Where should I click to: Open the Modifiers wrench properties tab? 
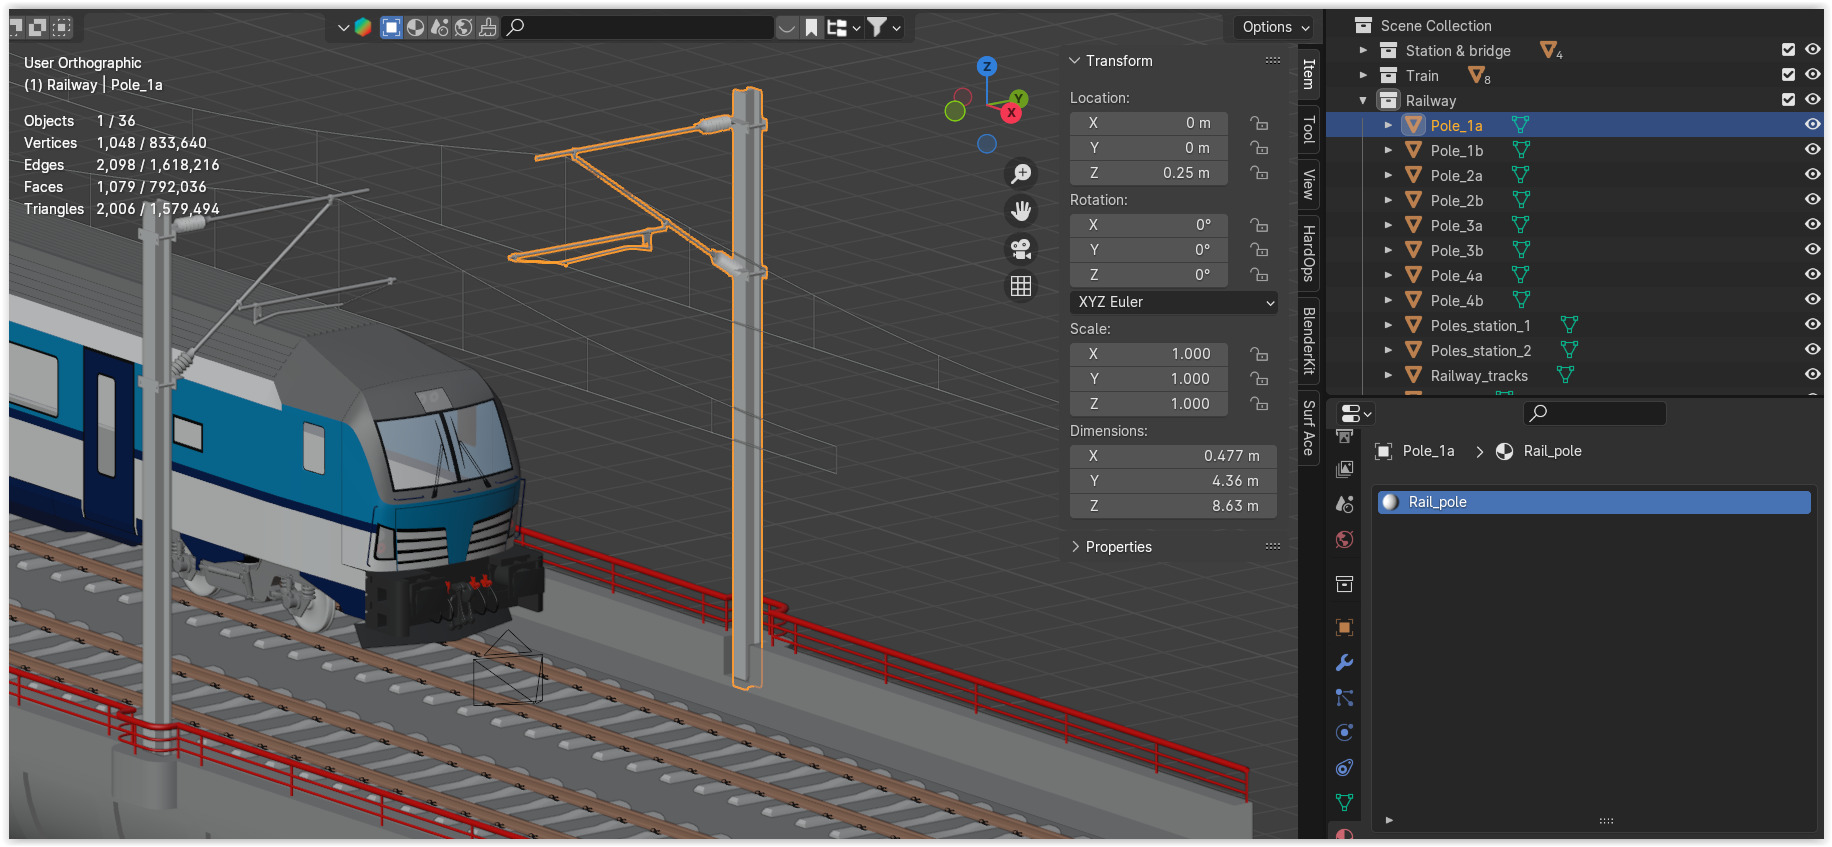coord(1345,662)
